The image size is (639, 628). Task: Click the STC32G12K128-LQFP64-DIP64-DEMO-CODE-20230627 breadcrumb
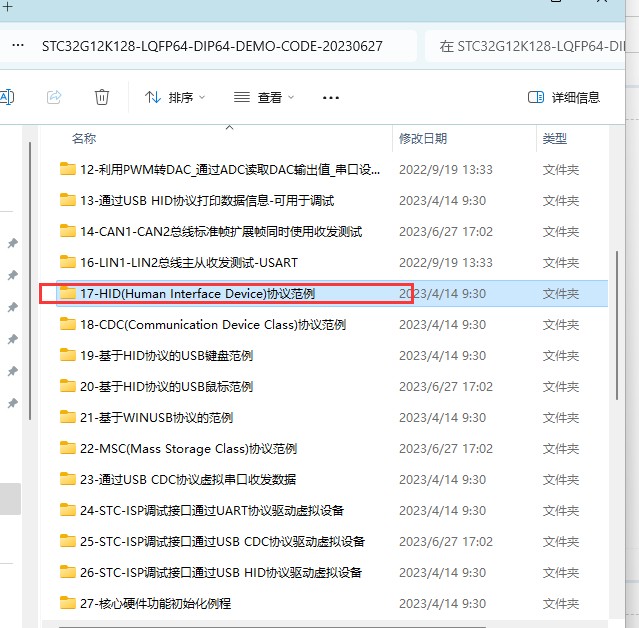tap(212, 46)
